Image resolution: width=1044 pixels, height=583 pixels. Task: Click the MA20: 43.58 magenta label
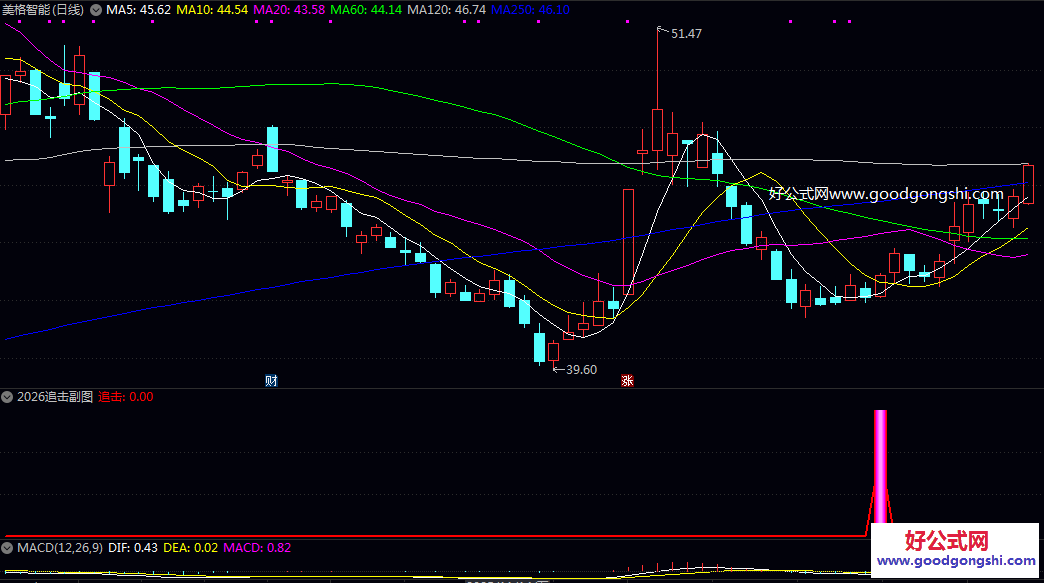289,10
